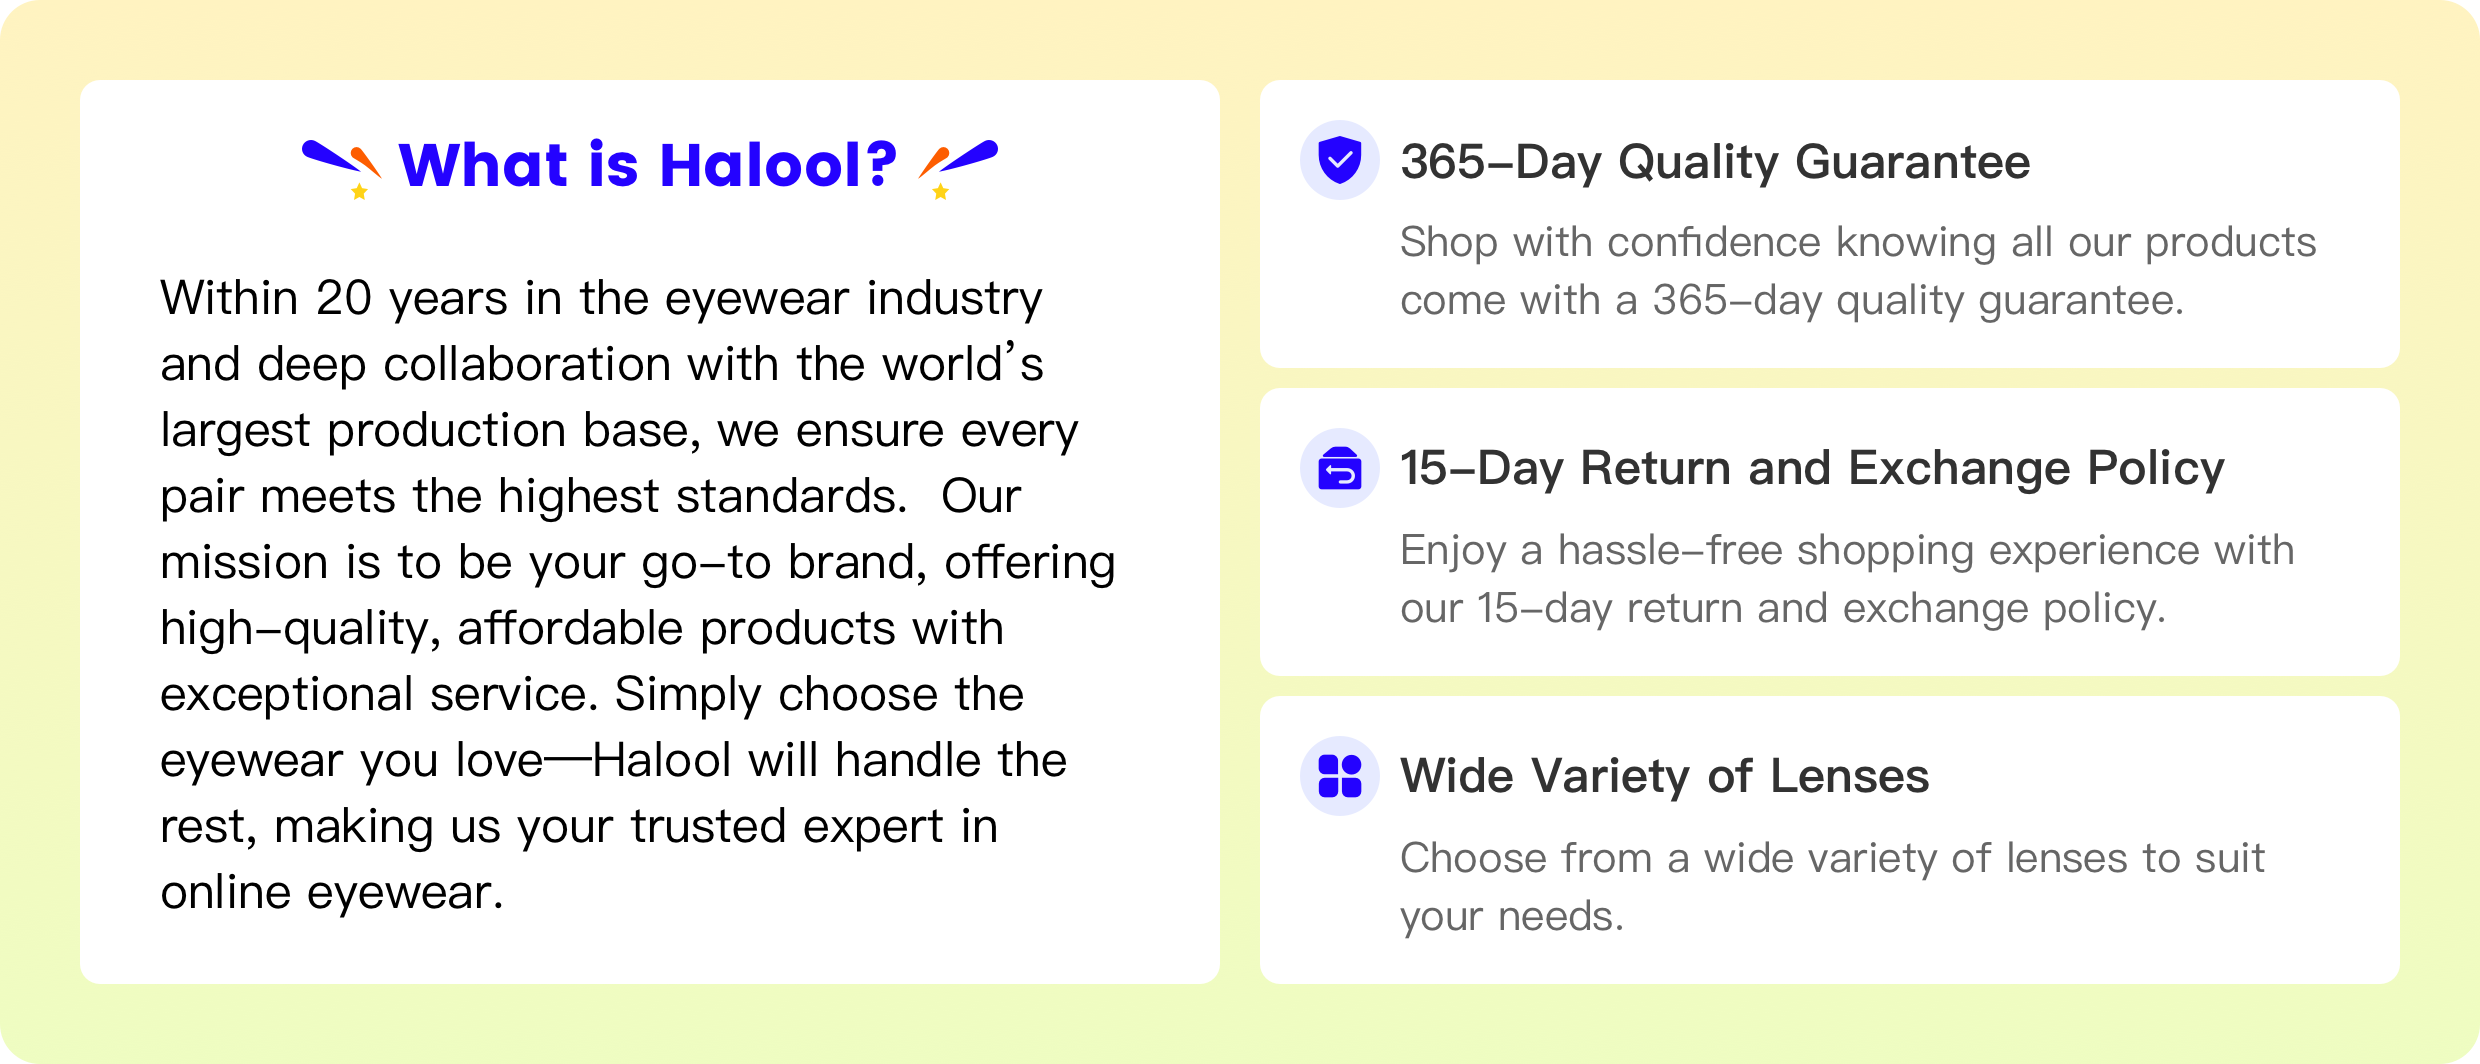Viewport: 2480px width, 1064px height.
Task: Click the 'our 15-day return and exchange policy' line
Action: 1783,608
